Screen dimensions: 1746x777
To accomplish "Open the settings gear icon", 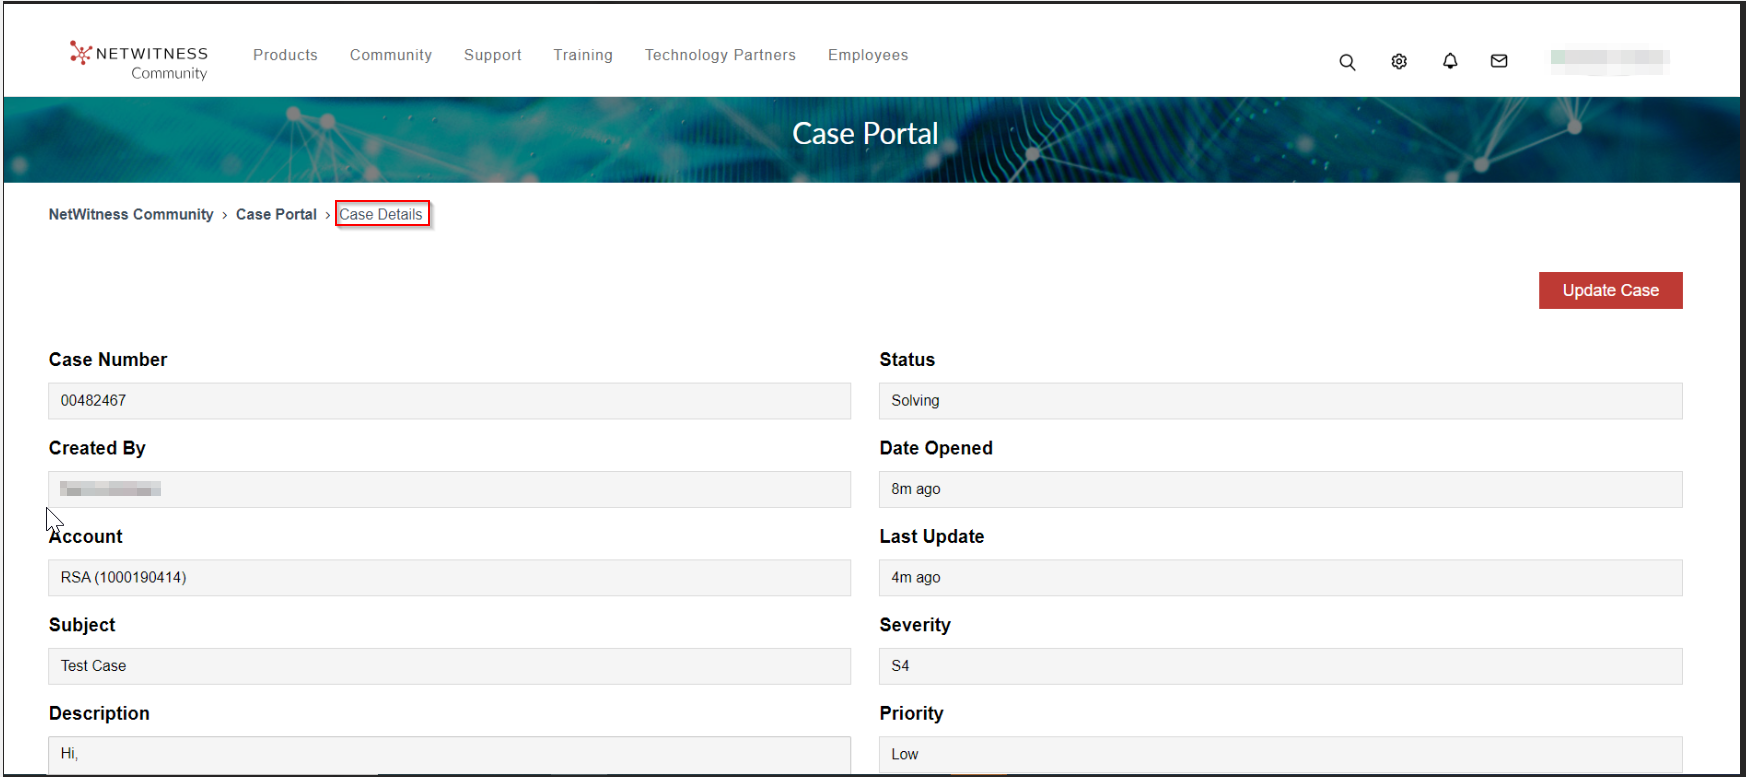I will 1399,62.
